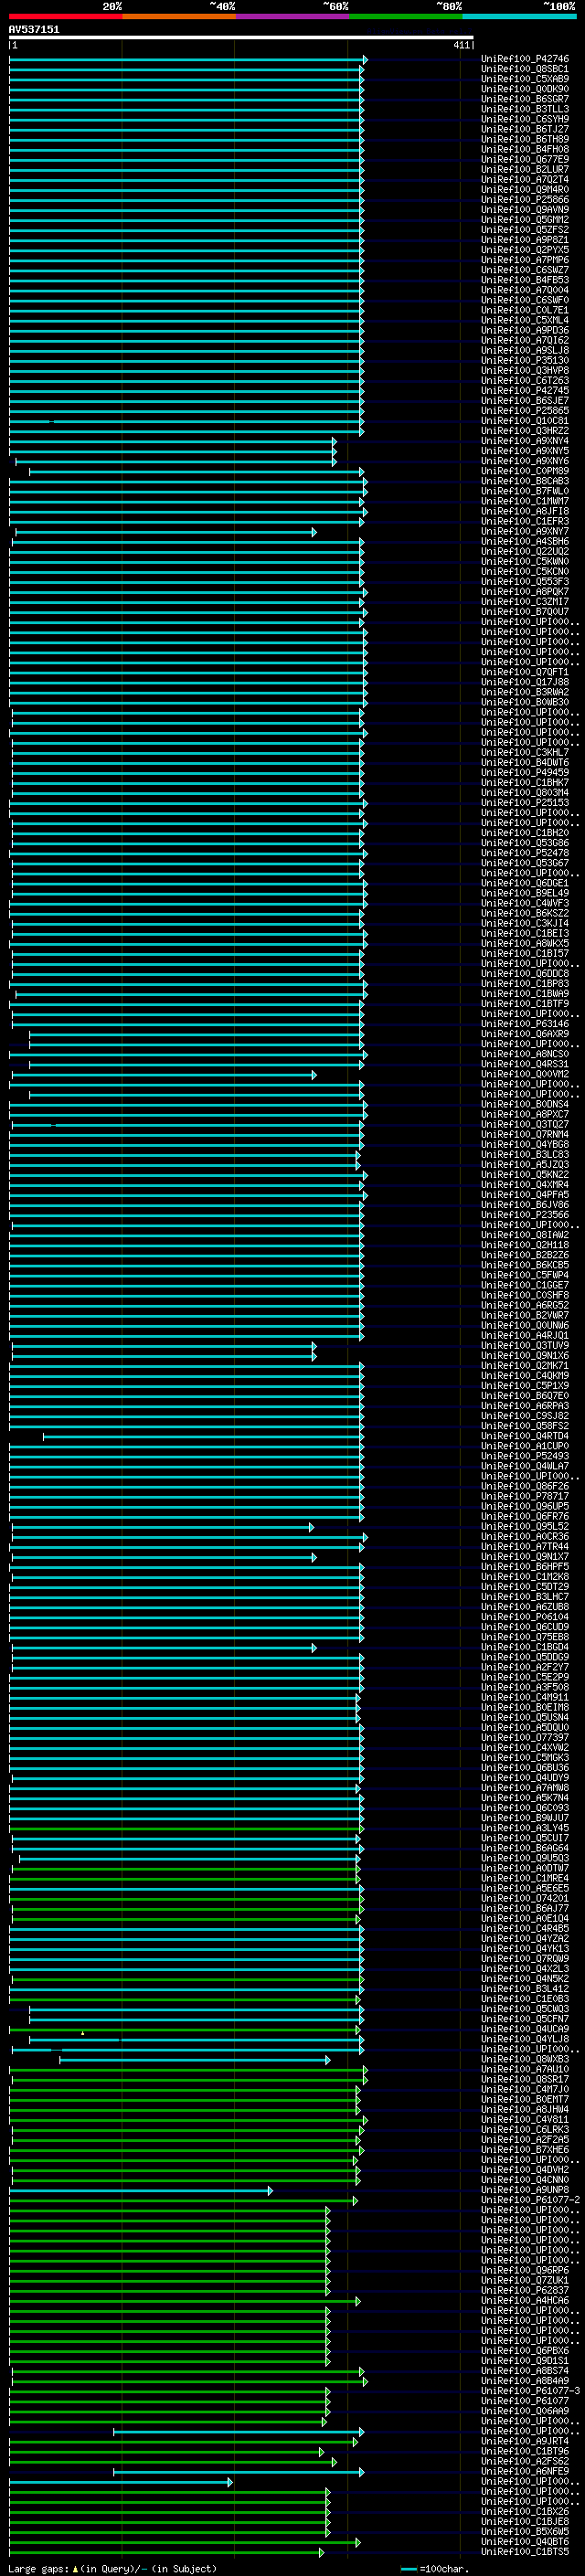
Task: Select the UniRef100_Q9M4R0 label
Action: (525, 190)
